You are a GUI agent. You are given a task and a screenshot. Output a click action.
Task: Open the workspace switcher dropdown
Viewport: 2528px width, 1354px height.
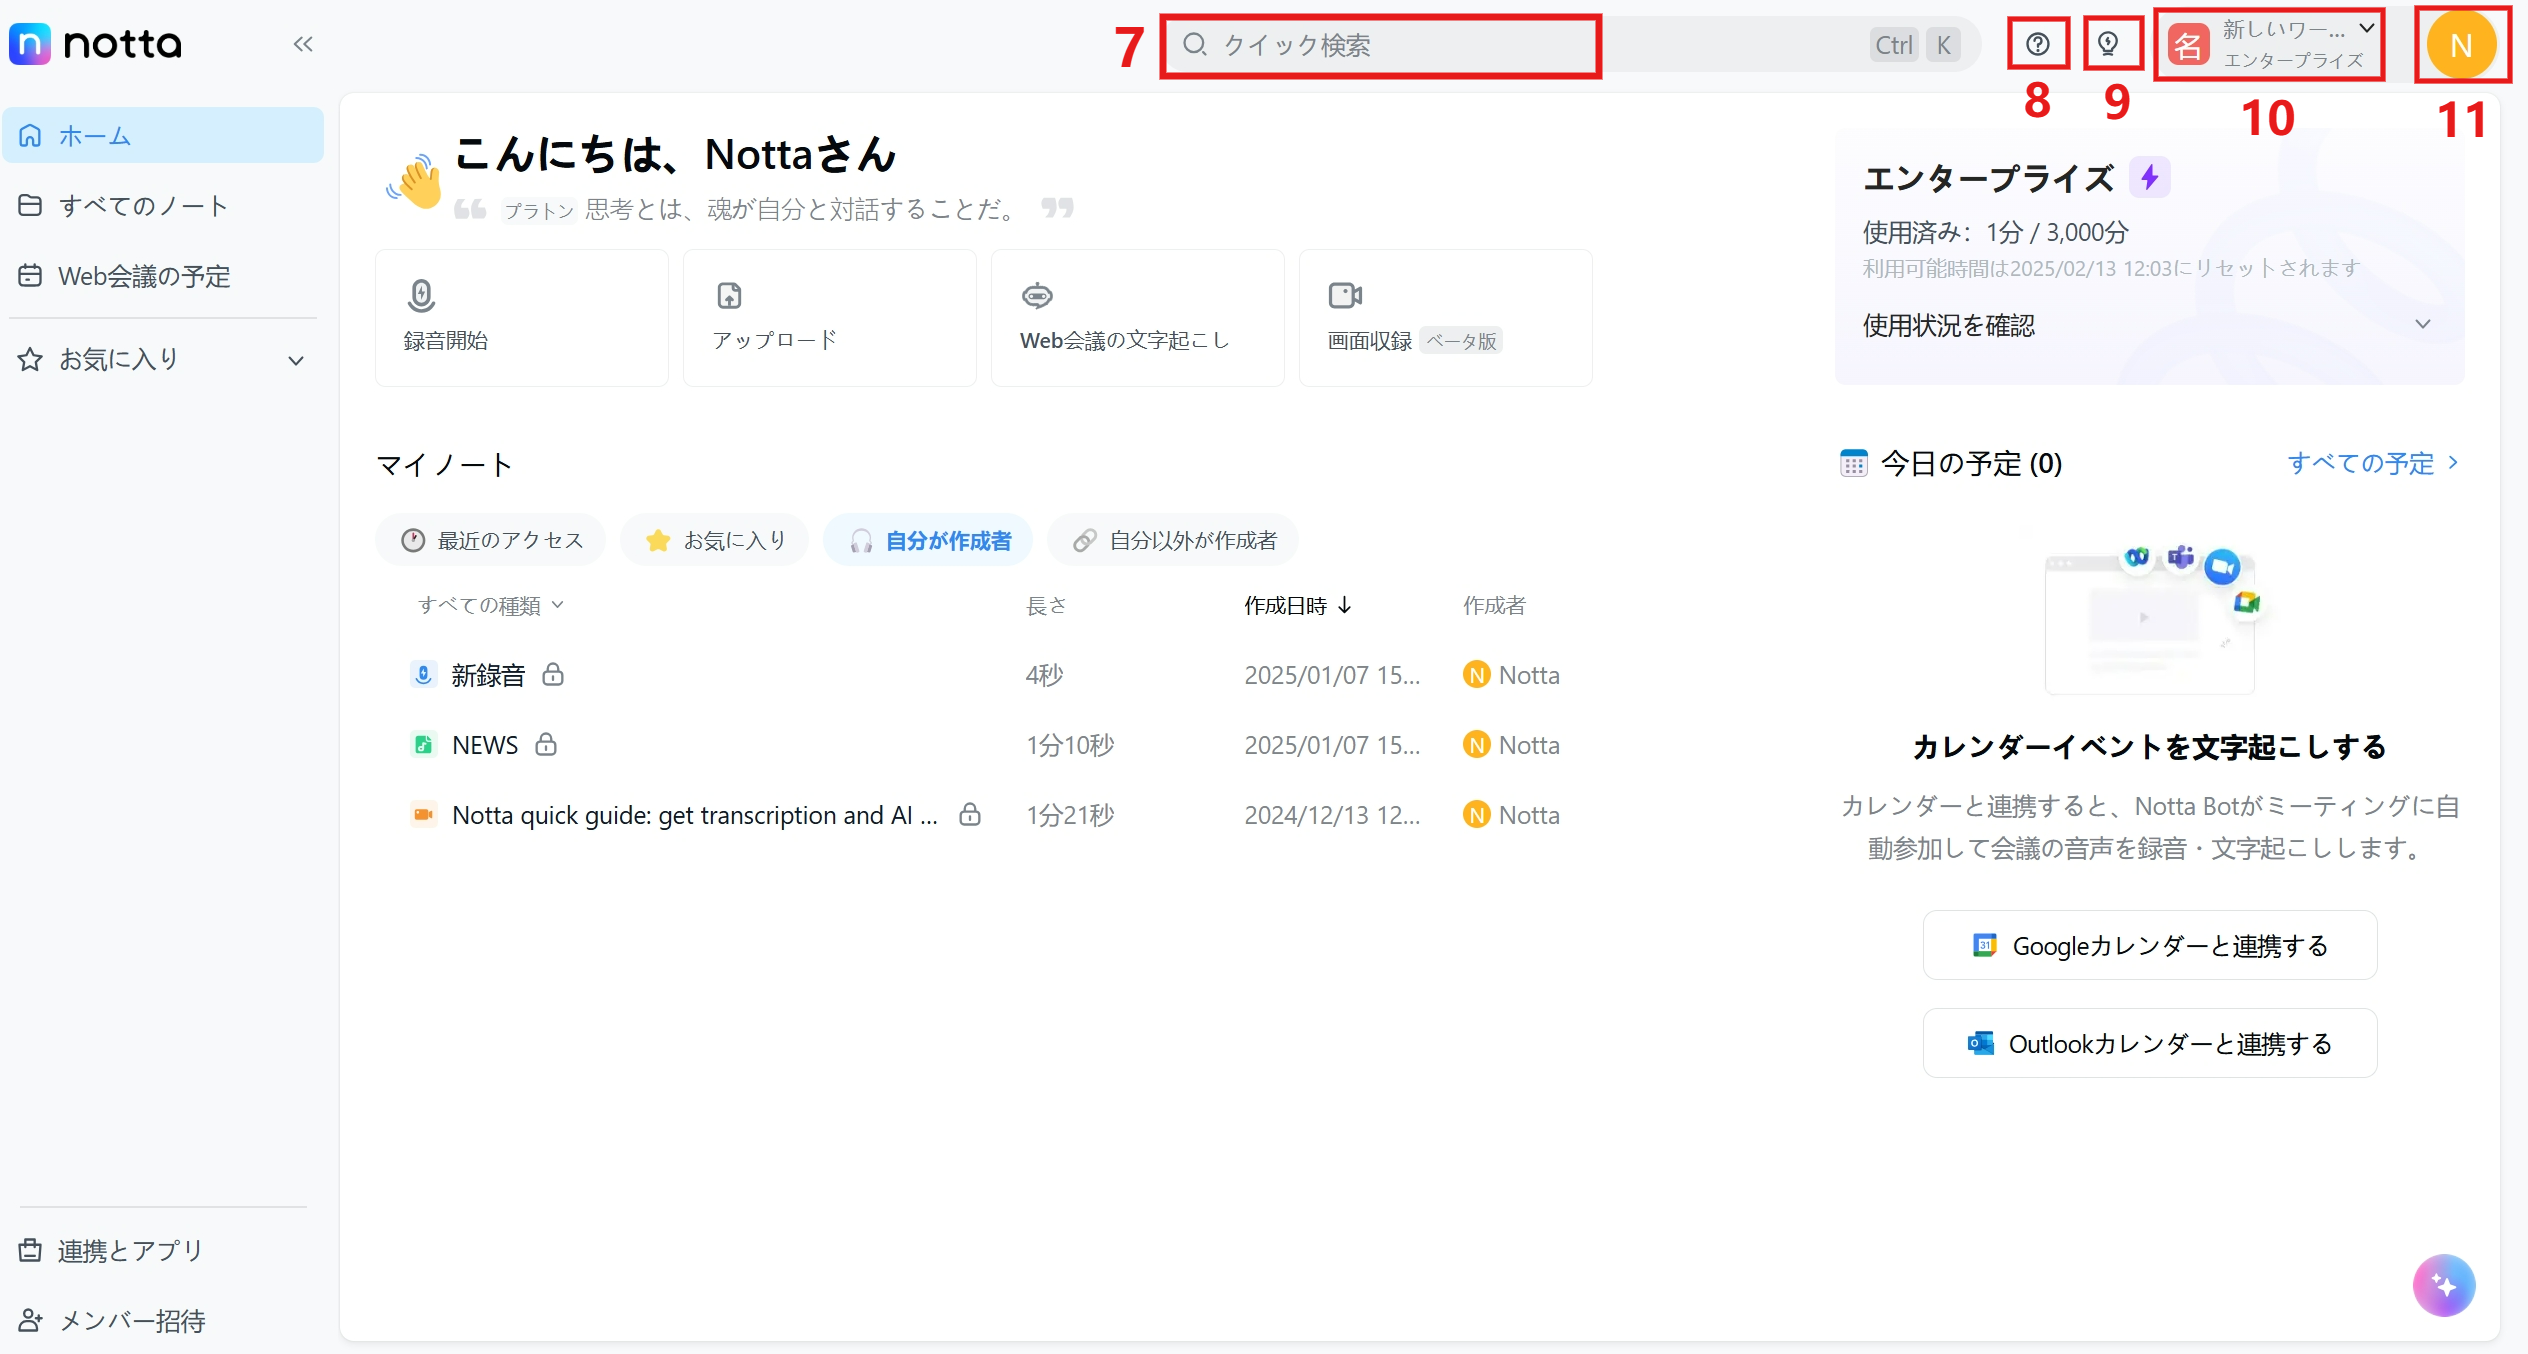(x=2270, y=45)
